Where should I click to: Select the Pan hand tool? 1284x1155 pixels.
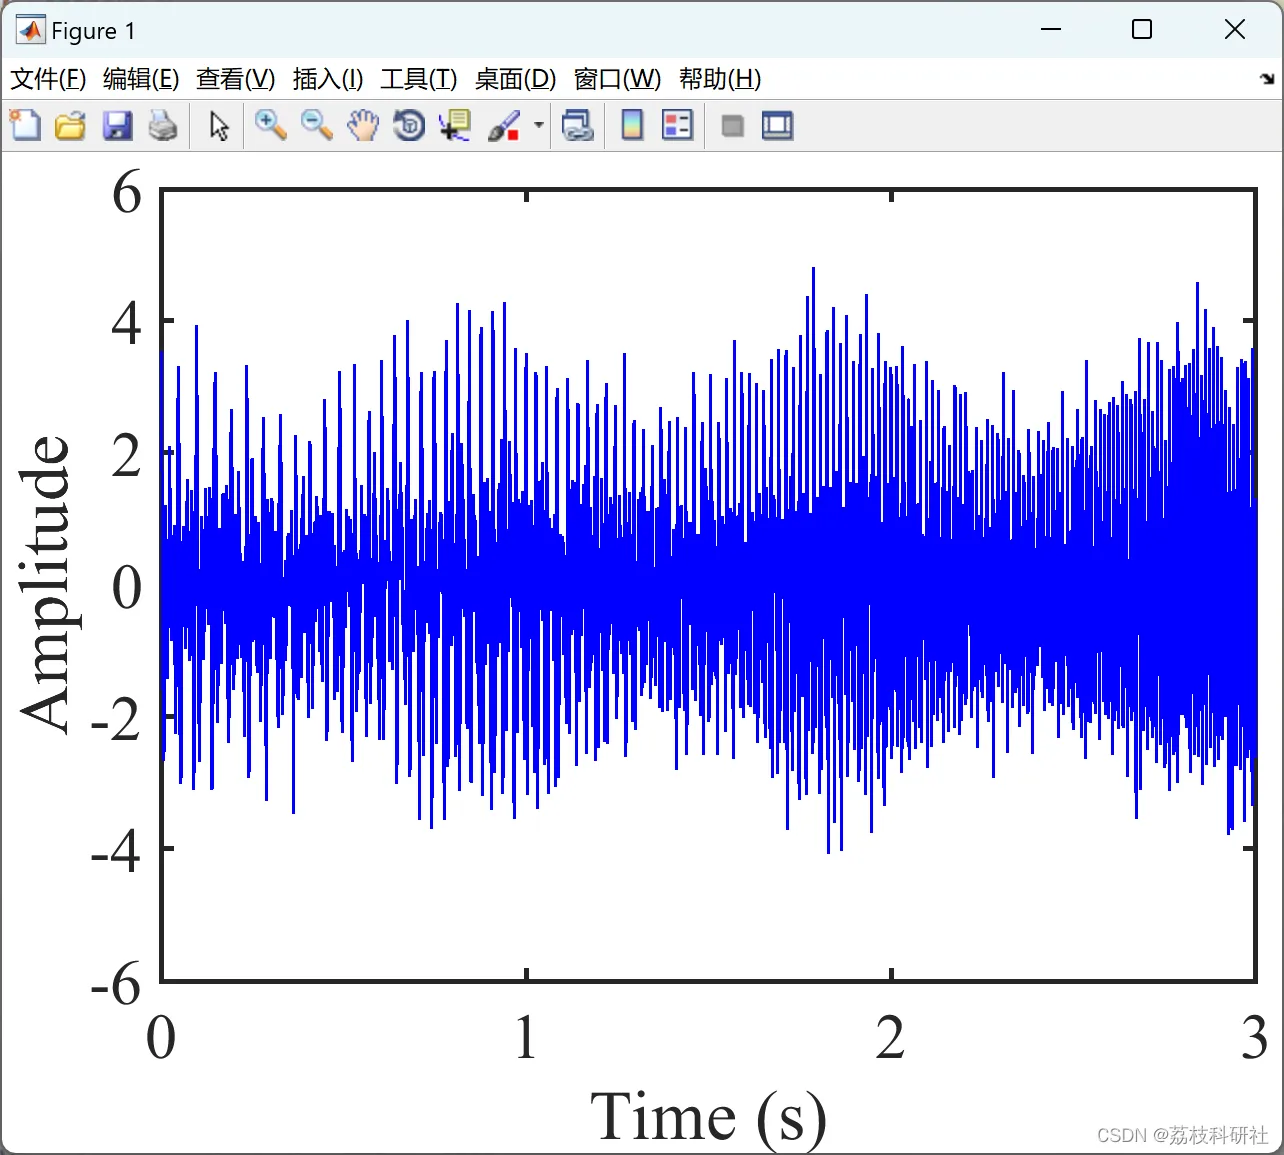tap(363, 125)
